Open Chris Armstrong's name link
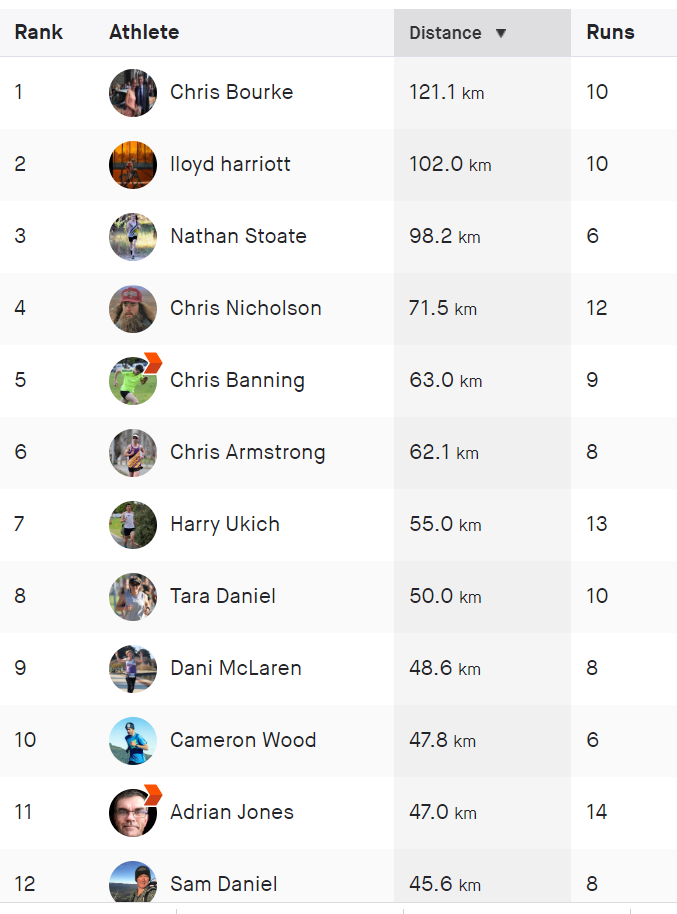The height and width of the screenshot is (914, 677). tap(247, 452)
